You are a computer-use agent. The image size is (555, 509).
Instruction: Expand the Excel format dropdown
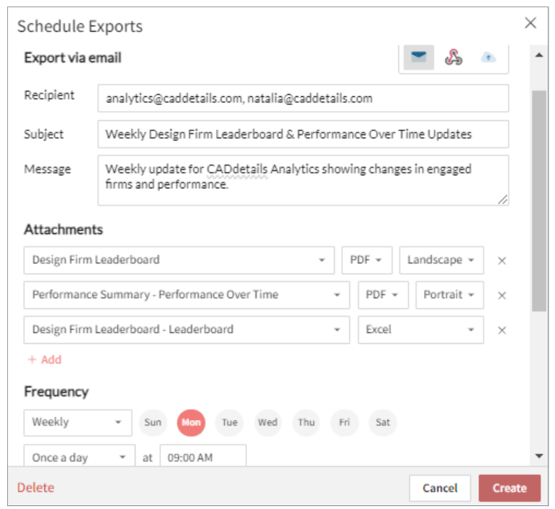[x=420, y=330]
